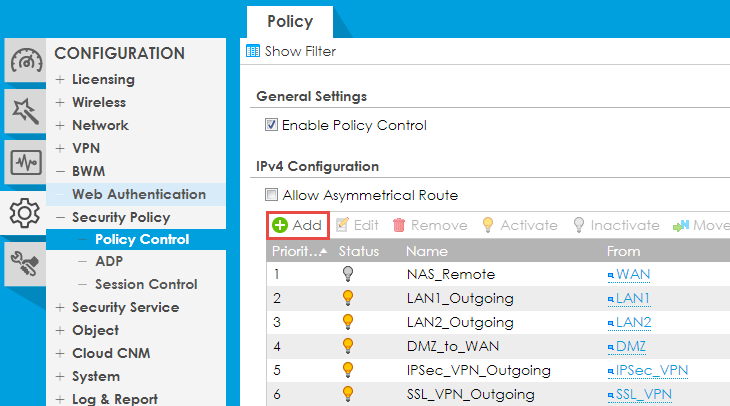Toggle Allow Asymmetrical Route checkbox
Image resolution: width=730 pixels, height=406 pixels.
[270, 196]
